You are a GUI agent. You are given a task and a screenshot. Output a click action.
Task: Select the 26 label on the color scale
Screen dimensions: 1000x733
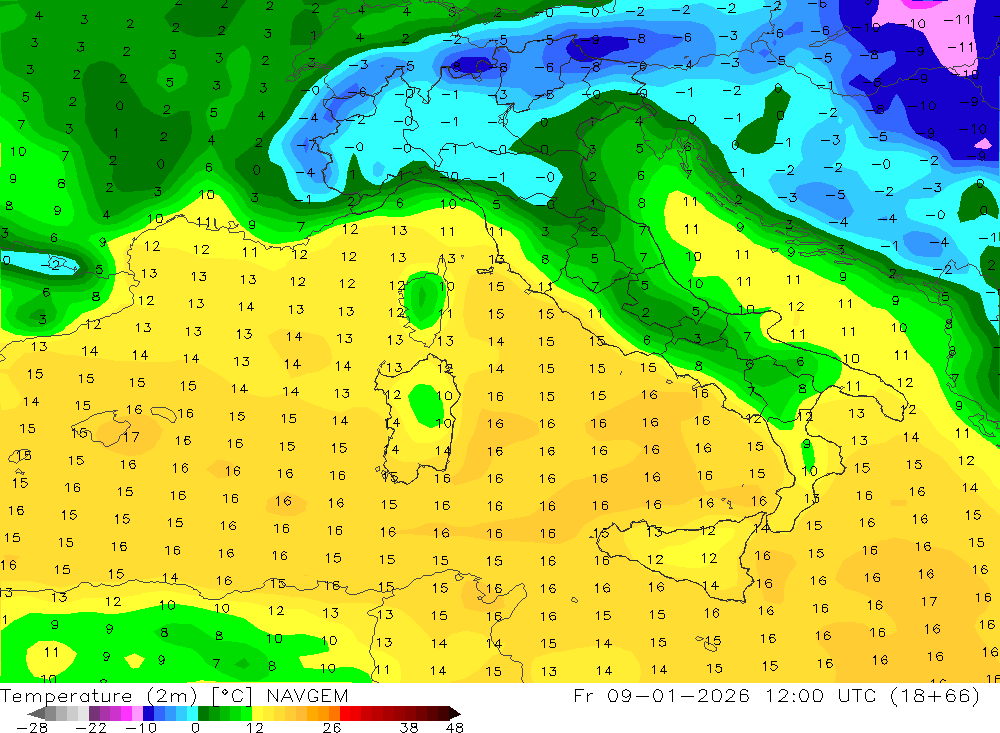click(x=332, y=728)
